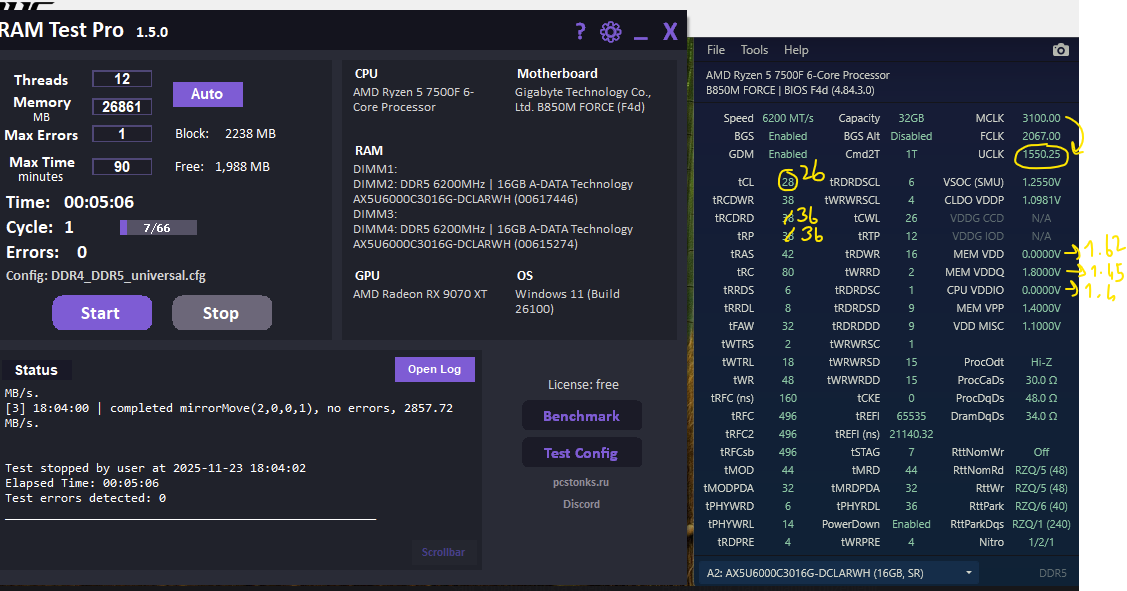Viewport: 1127px width, 591px height.
Task: Edit the Max Time minutes field
Action: (121, 167)
